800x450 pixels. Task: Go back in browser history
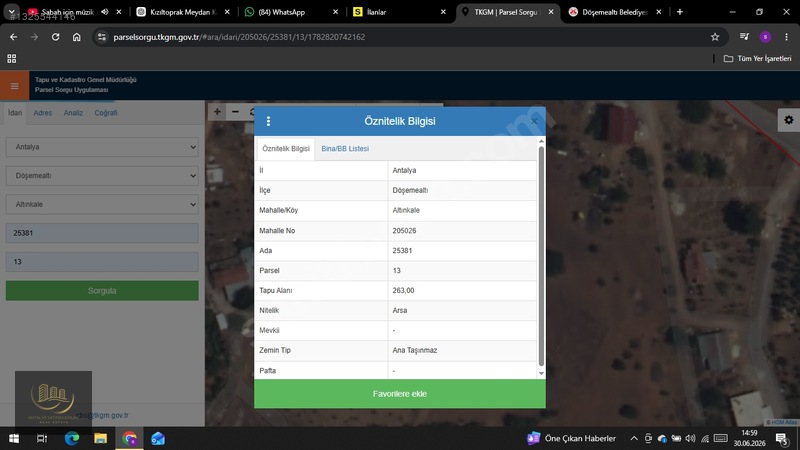(14, 37)
